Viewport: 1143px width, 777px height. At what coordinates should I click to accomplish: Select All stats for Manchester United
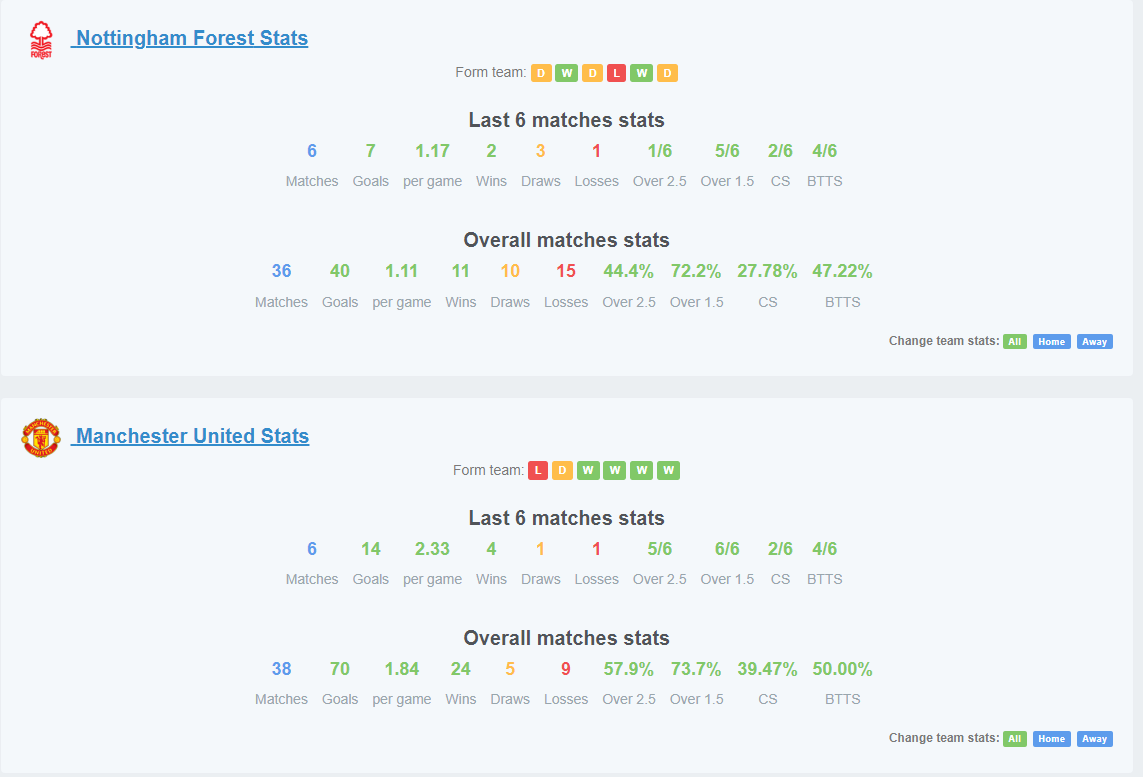[x=1015, y=738]
